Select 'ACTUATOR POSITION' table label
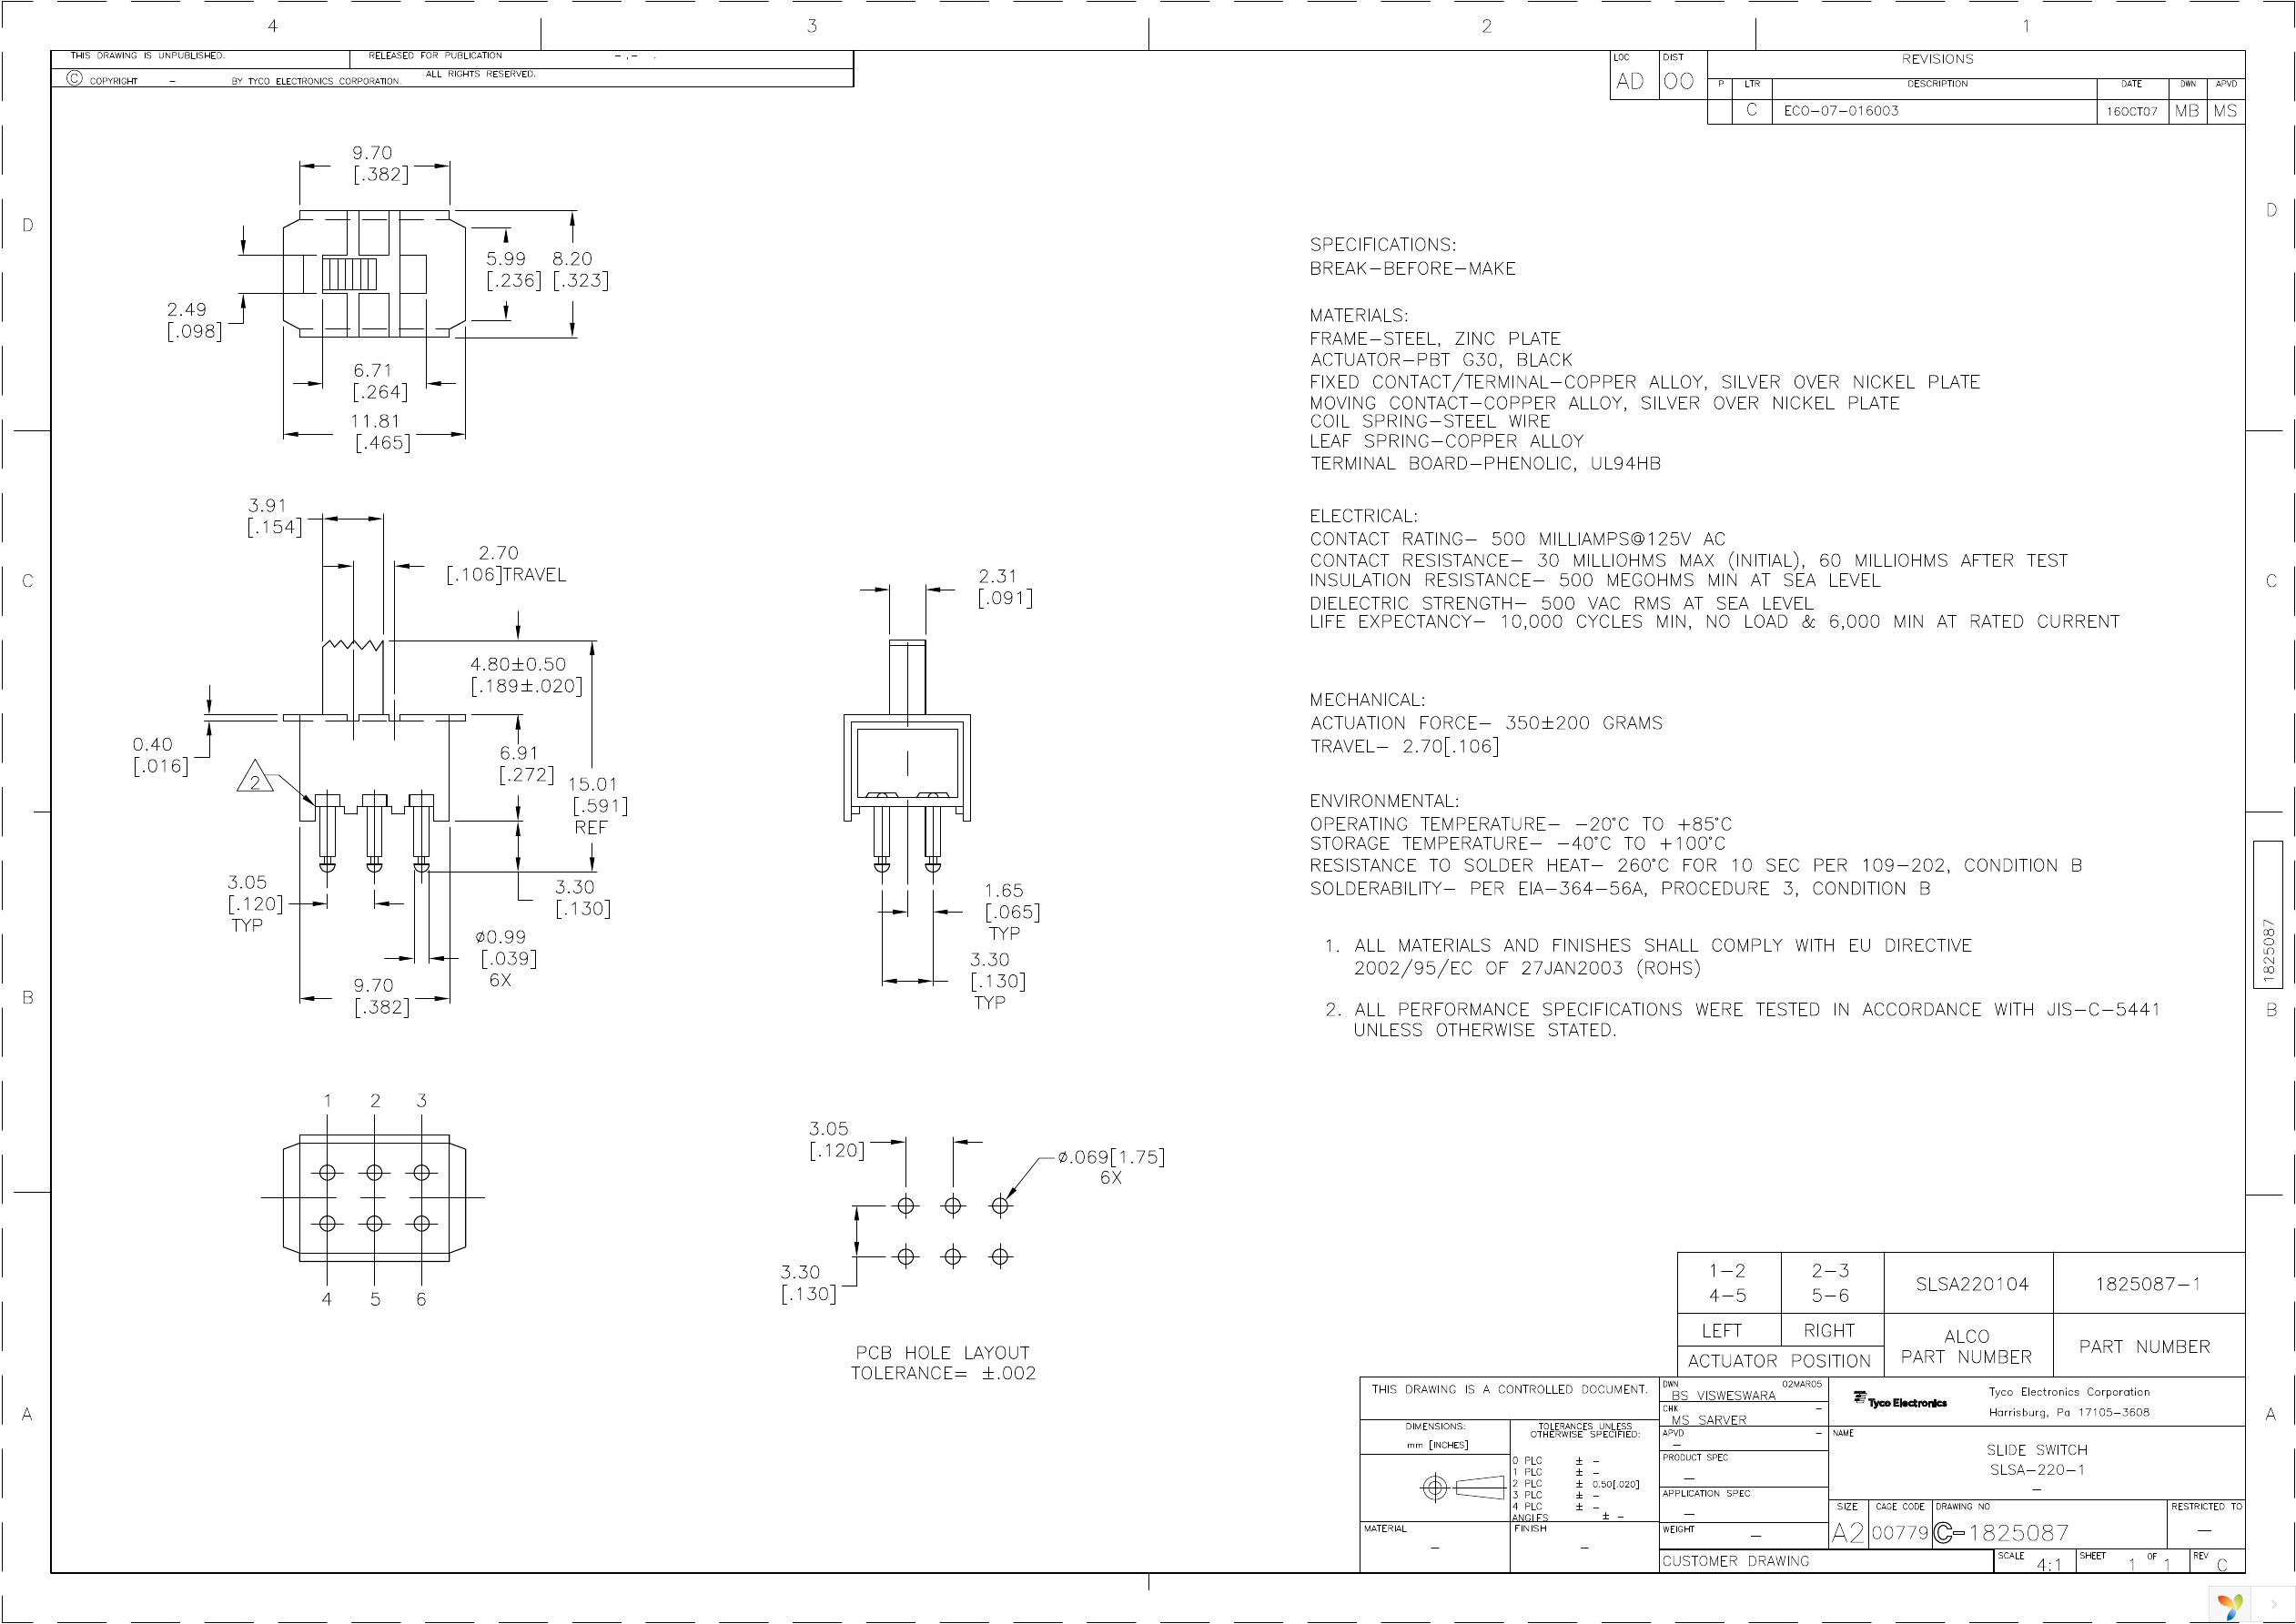This screenshot has height=1624, width=2296. click(1779, 1362)
